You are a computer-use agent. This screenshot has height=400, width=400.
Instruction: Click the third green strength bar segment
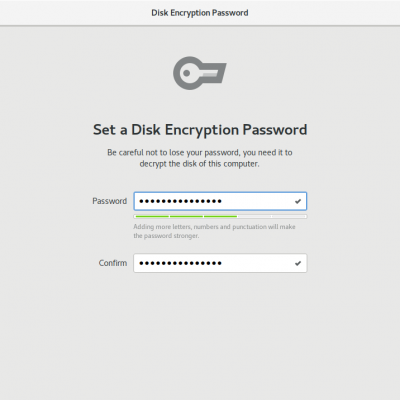tap(221, 216)
